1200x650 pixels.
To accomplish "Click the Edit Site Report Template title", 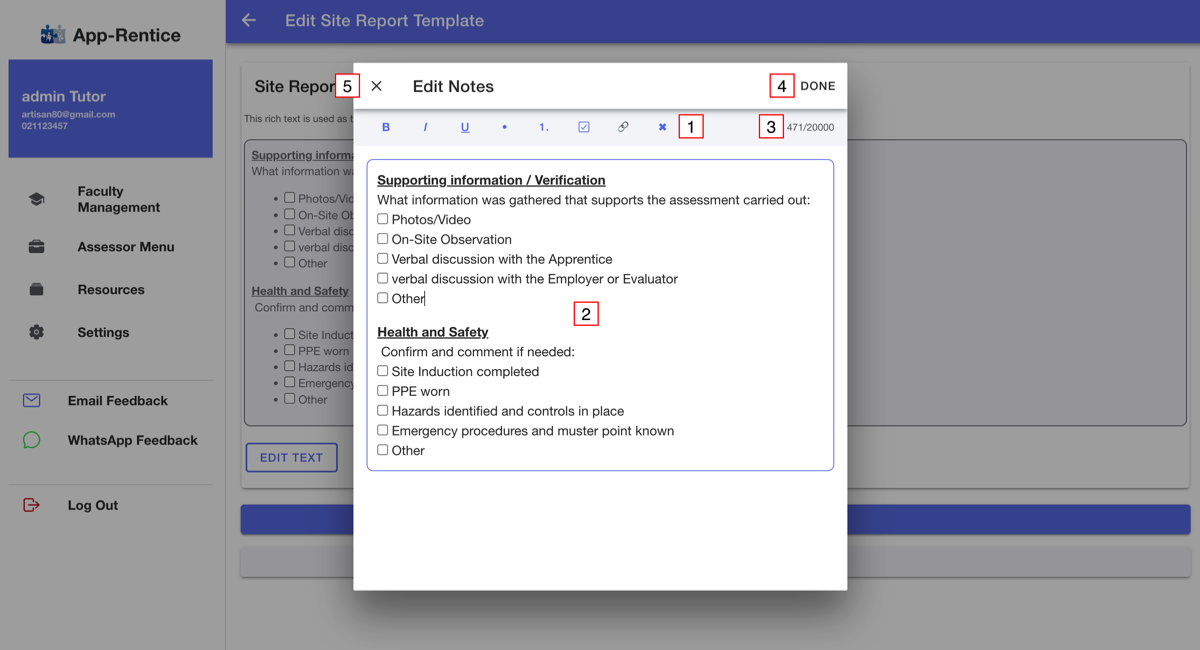I will point(384,20).
